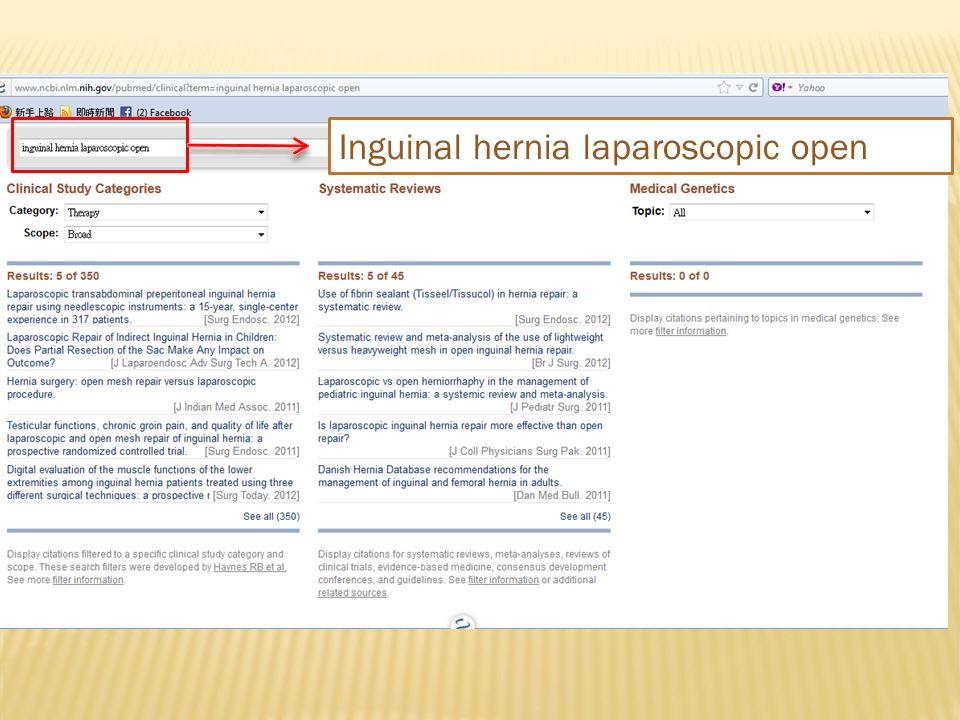Click the Clinical Study Categories heading
Image resolution: width=960 pixels, height=720 pixels.
point(84,189)
